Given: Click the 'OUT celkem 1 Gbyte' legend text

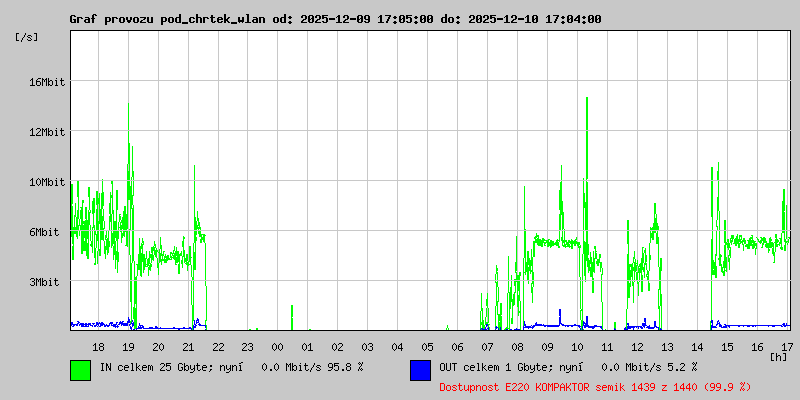Looking at the screenshot, I should point(495,367).
